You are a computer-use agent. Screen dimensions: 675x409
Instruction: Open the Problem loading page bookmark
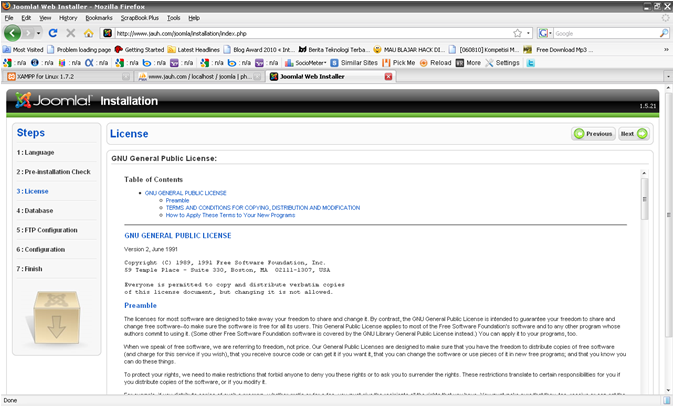click(x=79, y=50)
